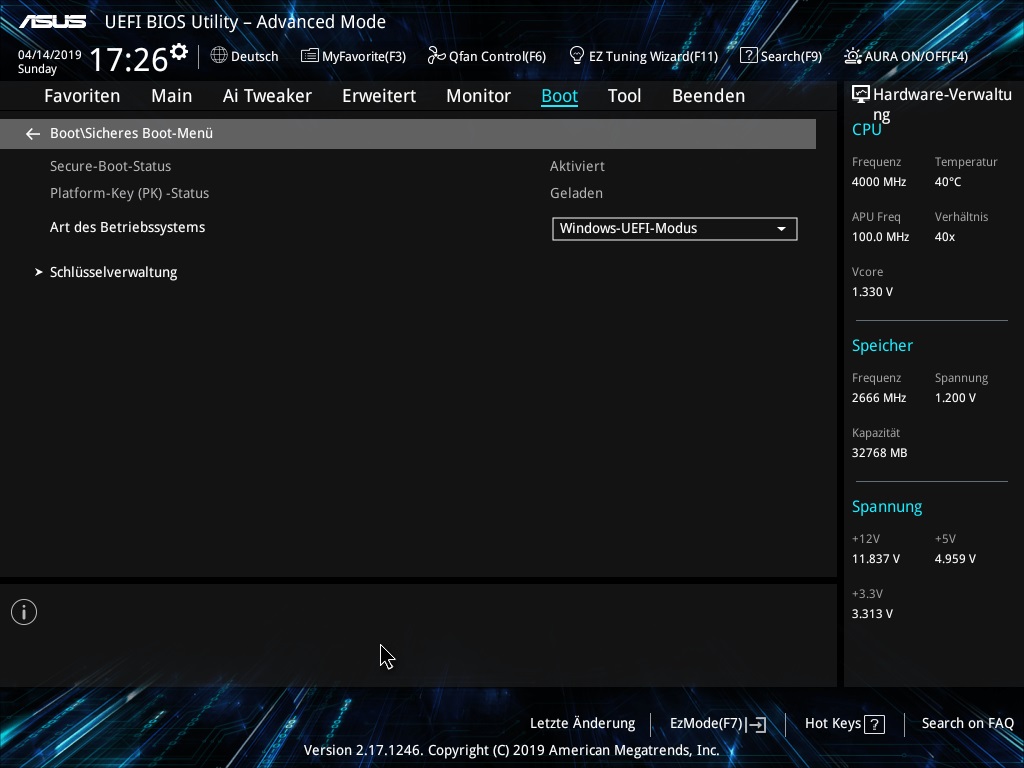The width and height of the screenshot is (1024, 768).
Task: Select the Boot tab
Action: click(560, 96)
